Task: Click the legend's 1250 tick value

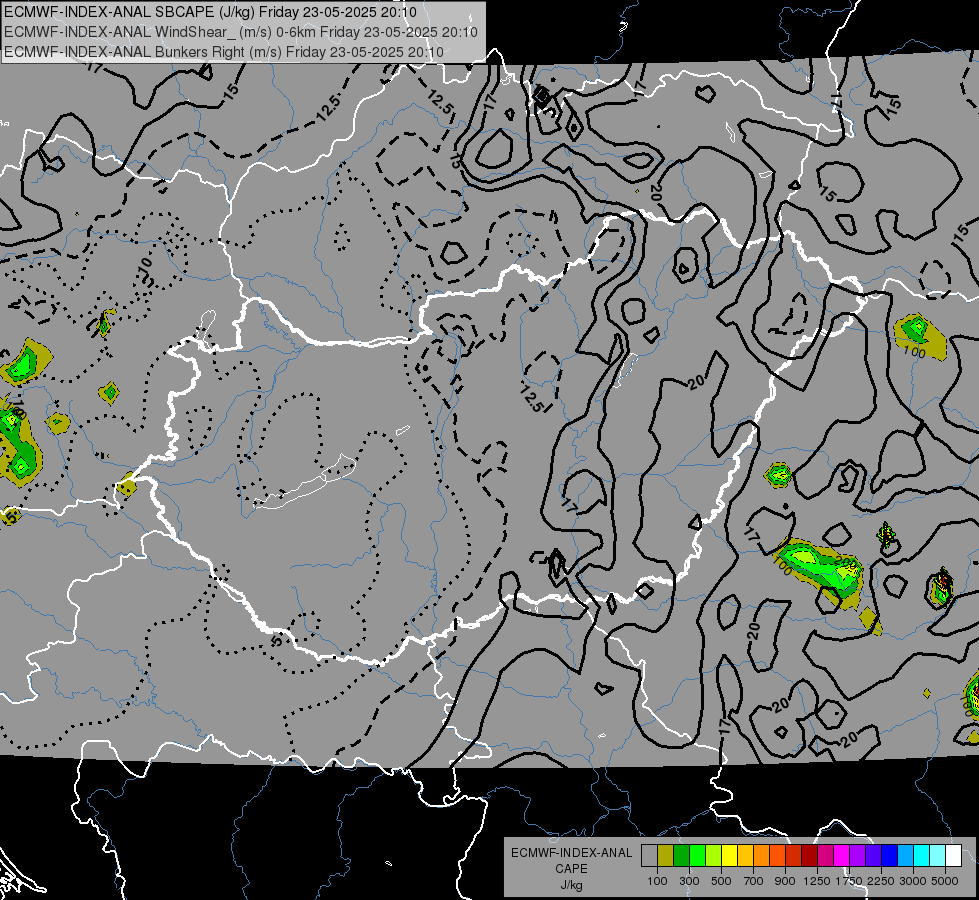Action: (817, 882)
